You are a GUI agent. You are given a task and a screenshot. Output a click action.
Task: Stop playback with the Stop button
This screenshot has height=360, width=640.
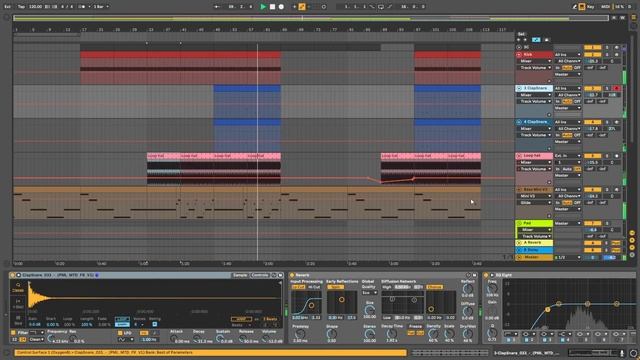(x=273, y=7)
